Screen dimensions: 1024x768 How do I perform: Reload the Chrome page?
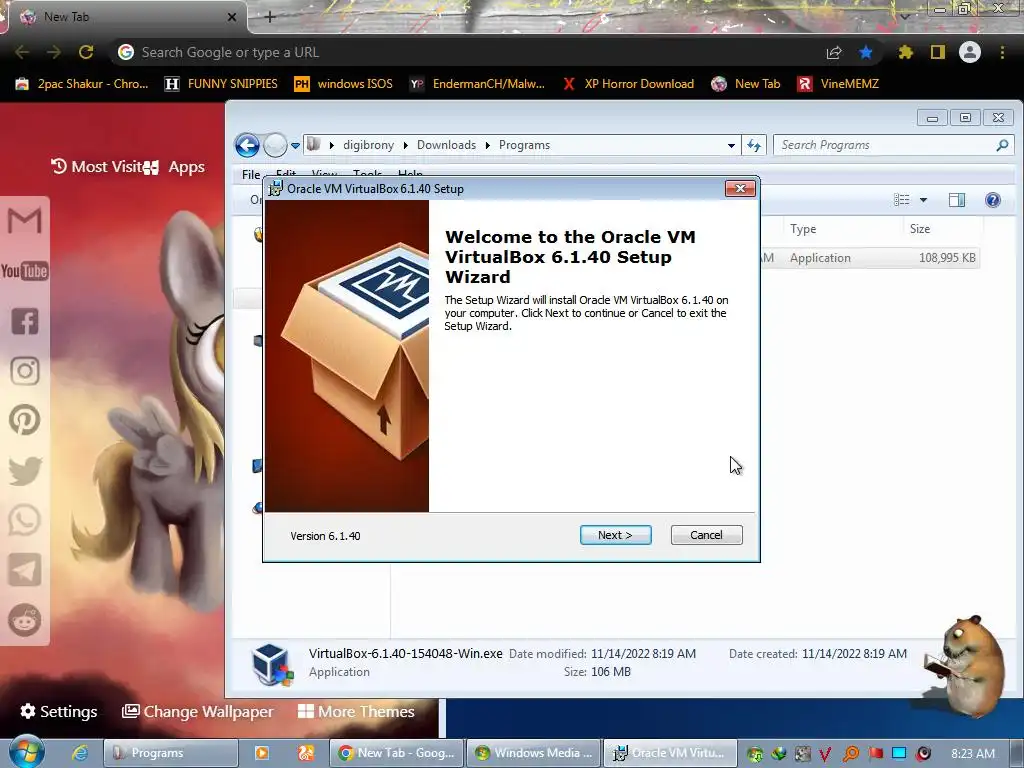86,52
